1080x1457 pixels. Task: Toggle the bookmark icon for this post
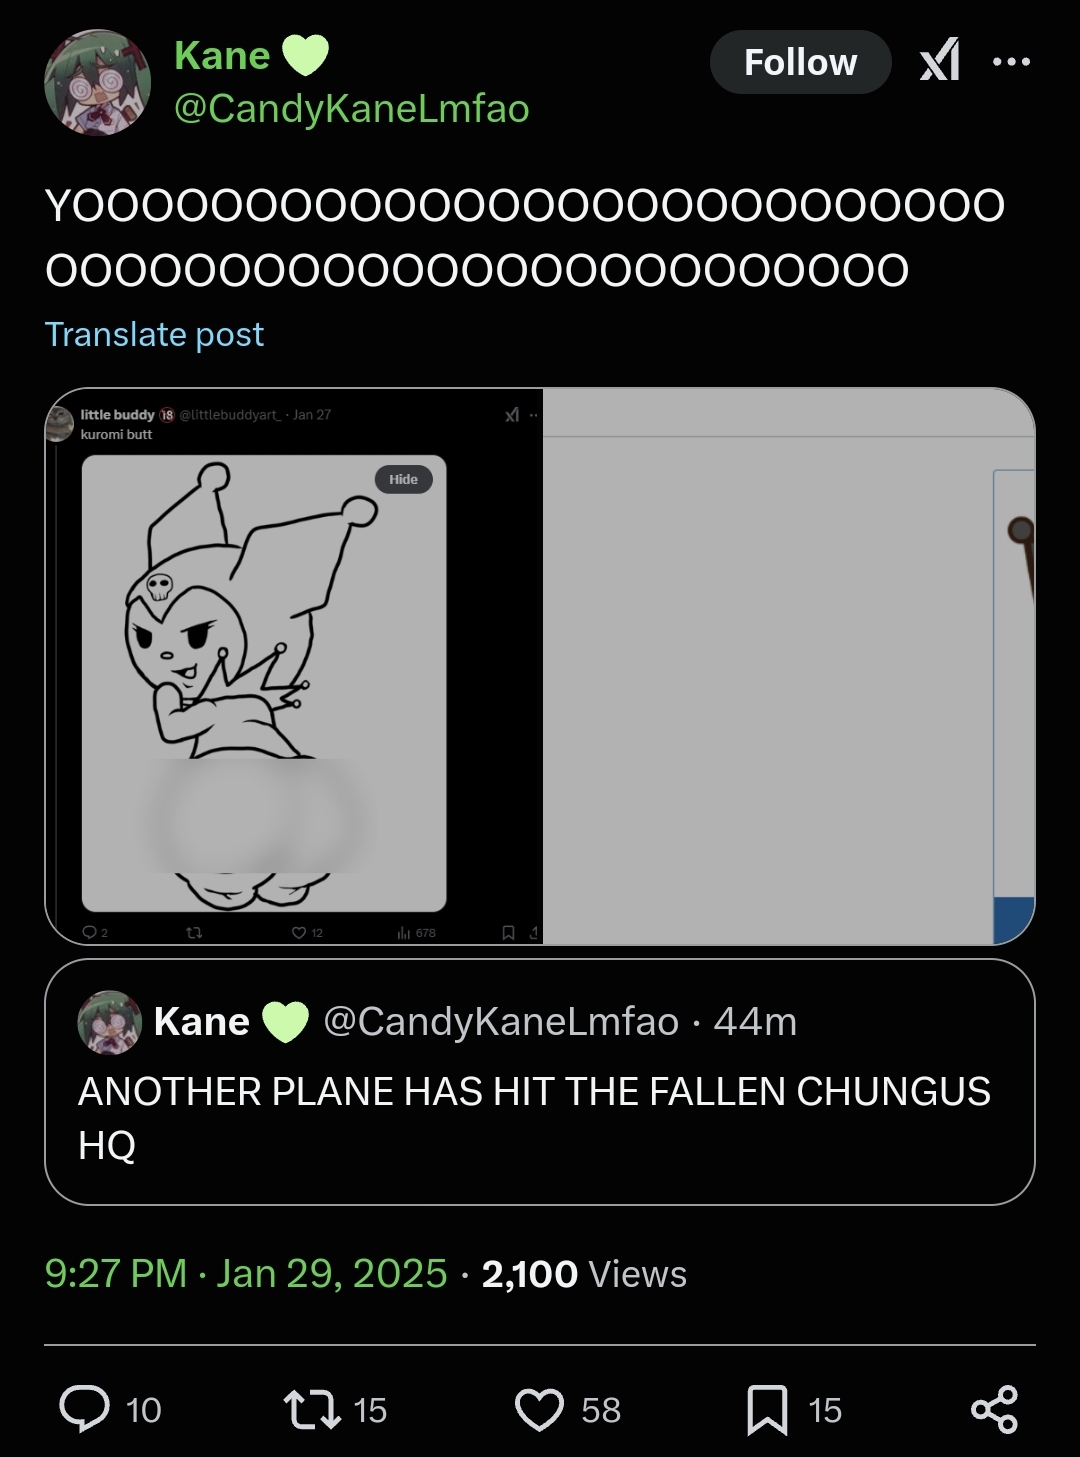tap(767, 1409)
